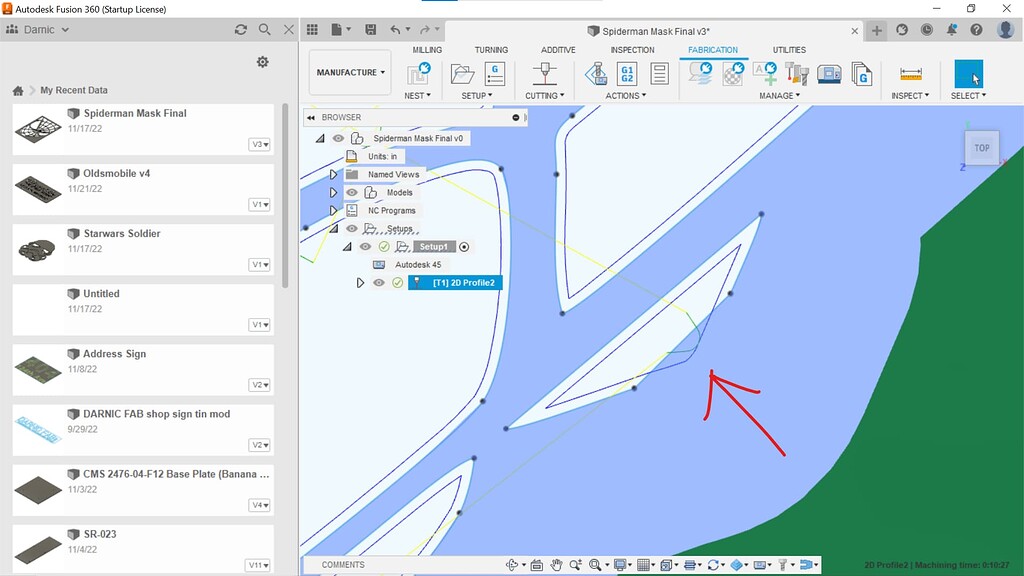Toggle visibility of Spiderman Mask Final v0
This screenshot has height=576, width=1024.
(x=337, y=138)
